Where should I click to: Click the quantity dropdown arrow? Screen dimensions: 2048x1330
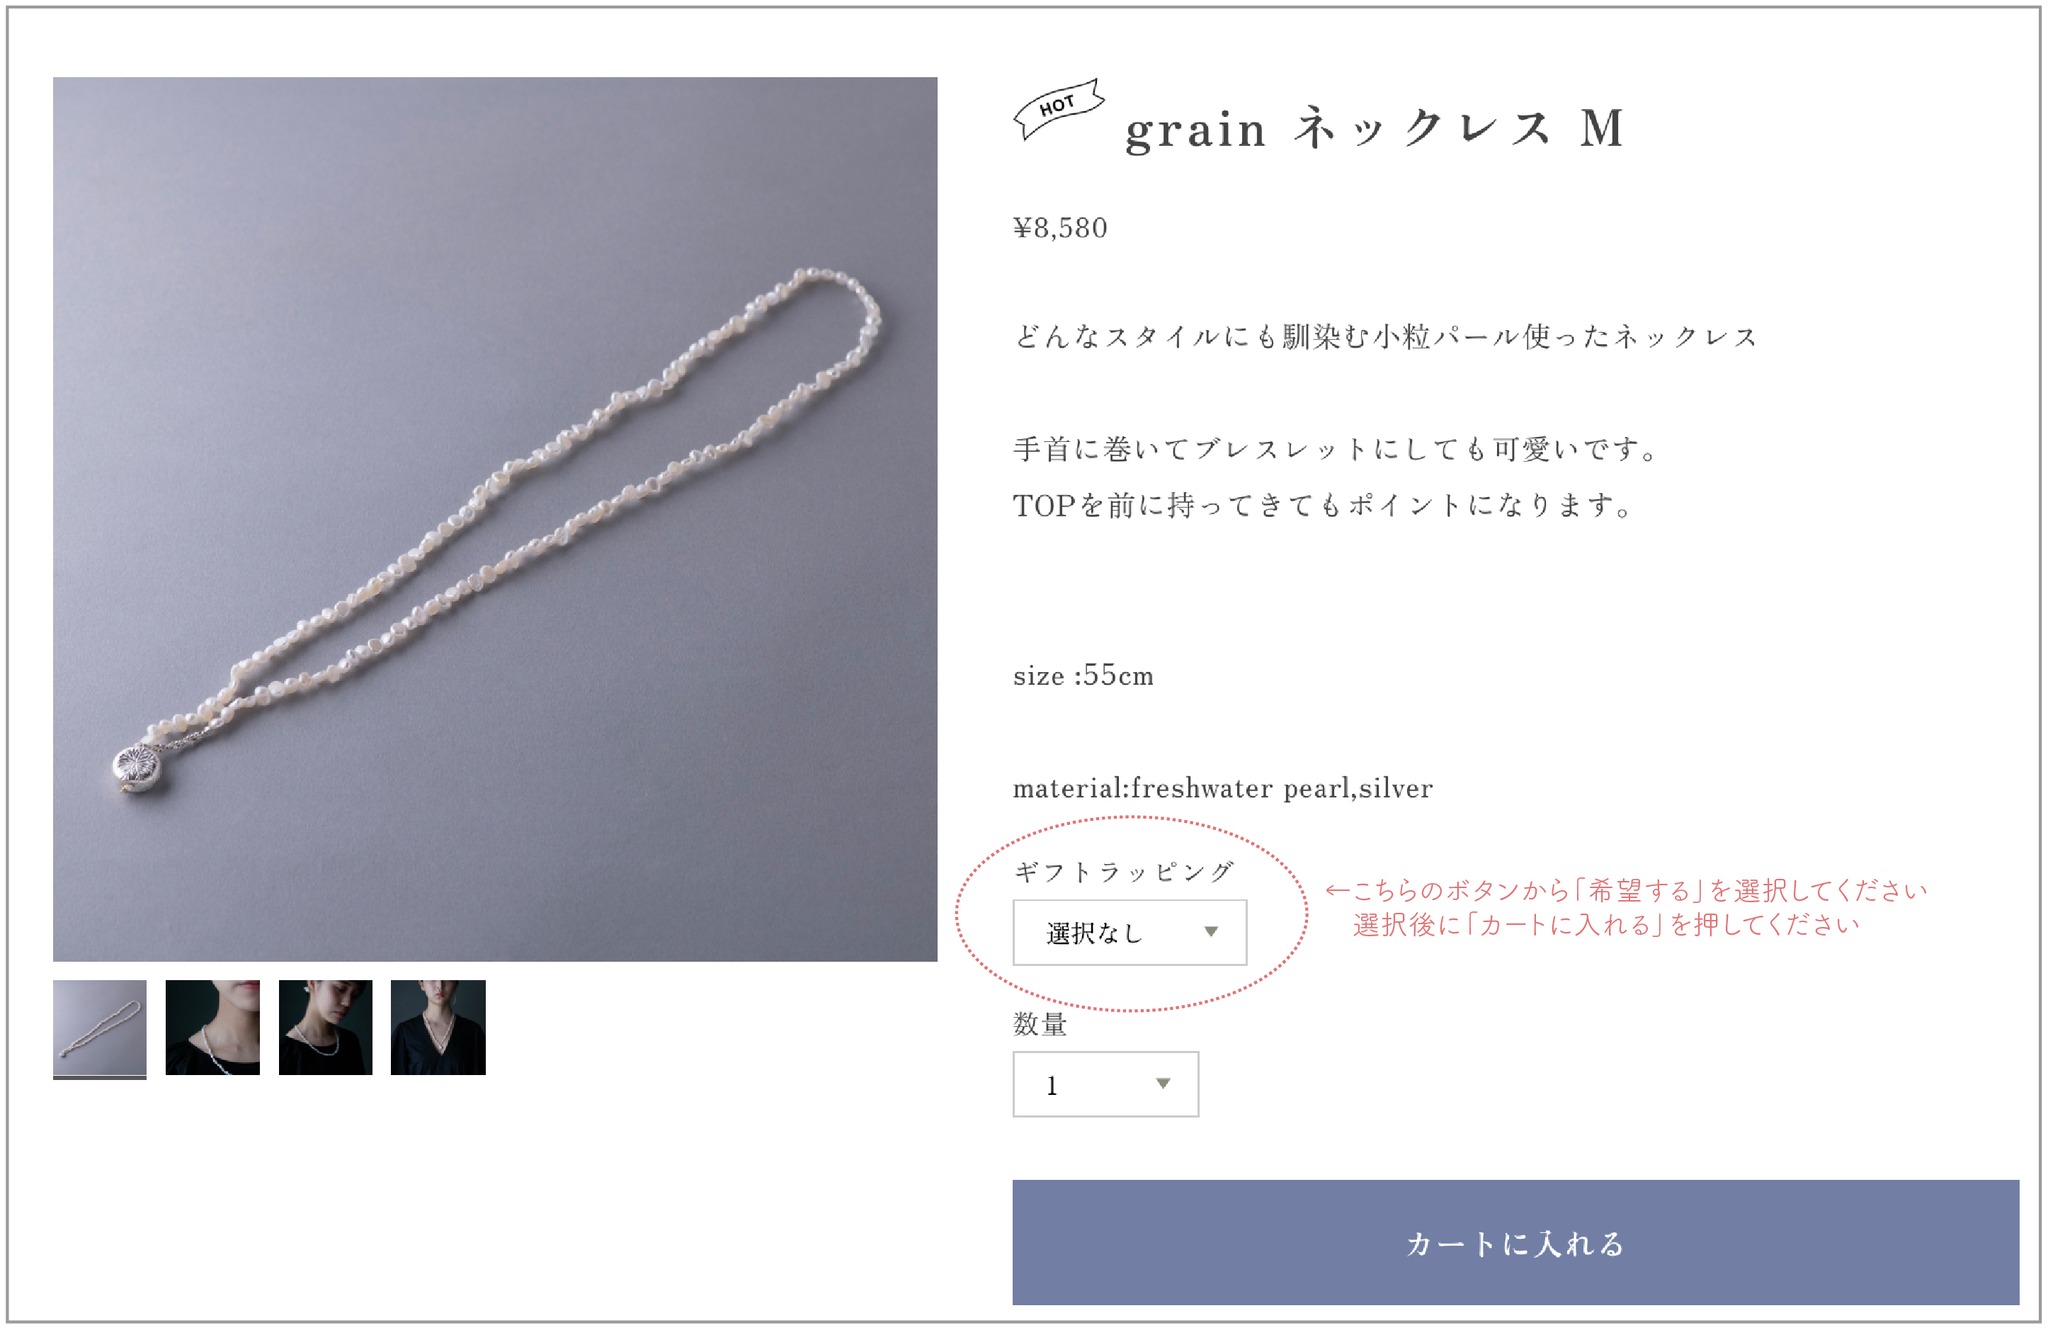1163,1084
